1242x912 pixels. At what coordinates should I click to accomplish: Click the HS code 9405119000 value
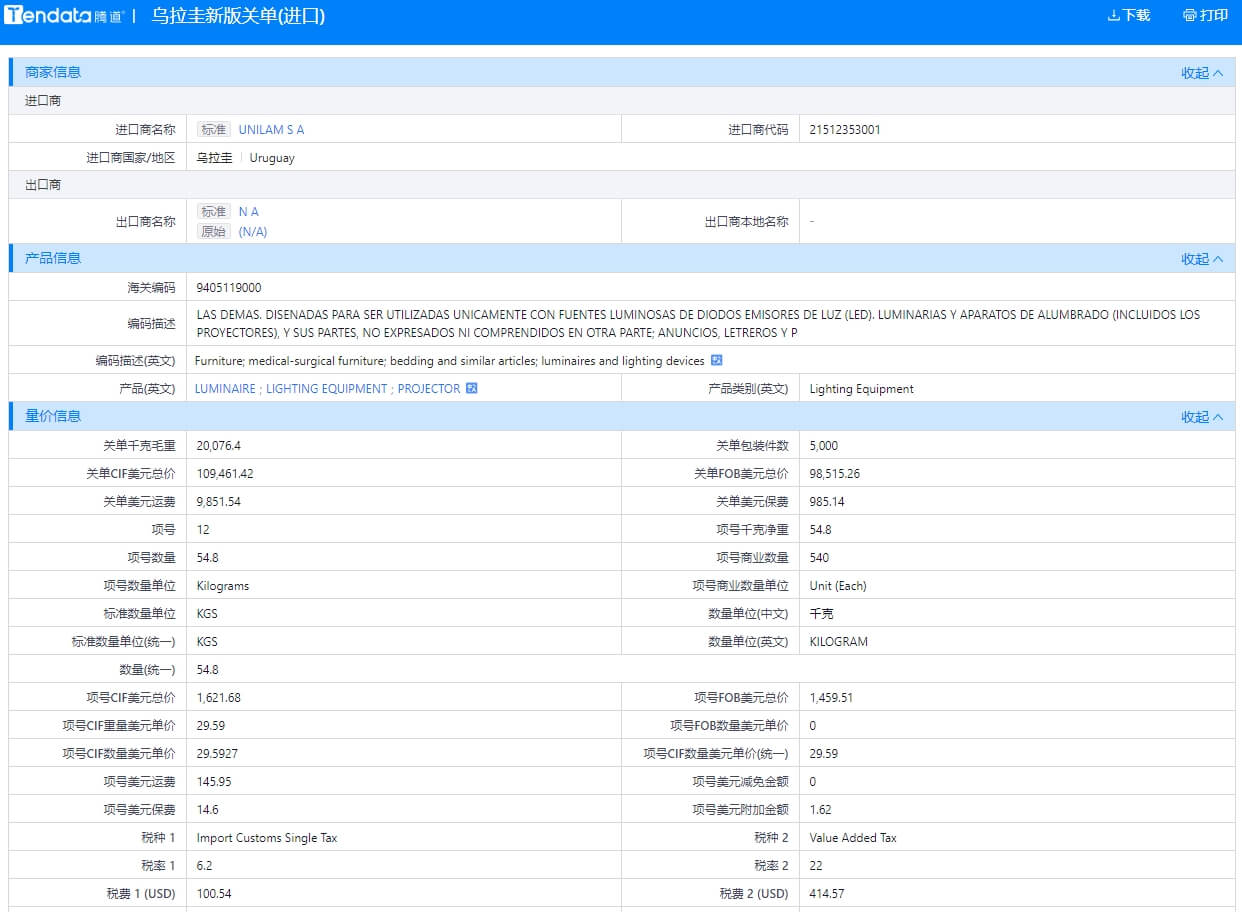(x=229, y=288)
